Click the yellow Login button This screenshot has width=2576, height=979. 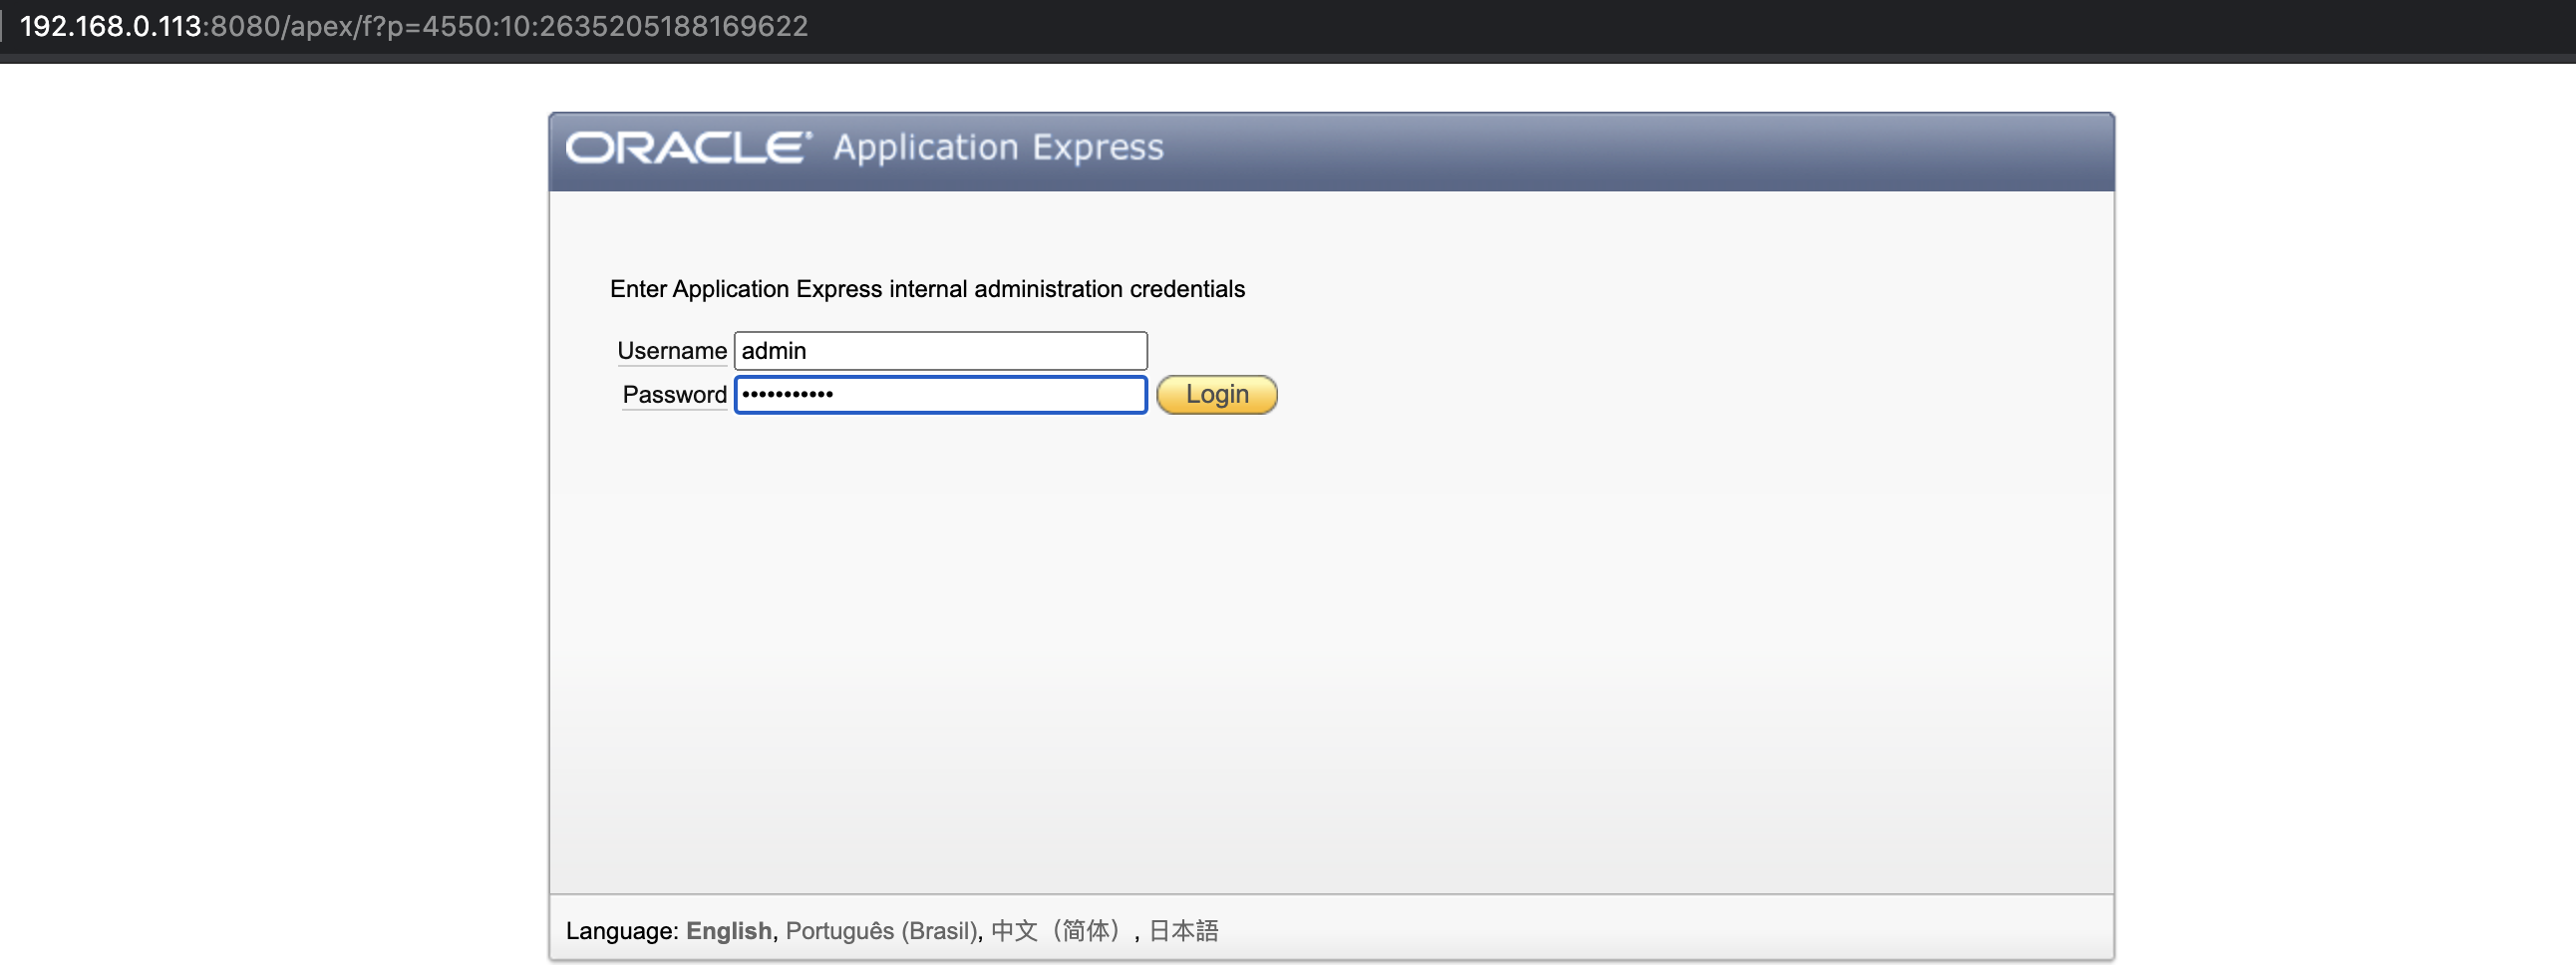point(1216,395)
